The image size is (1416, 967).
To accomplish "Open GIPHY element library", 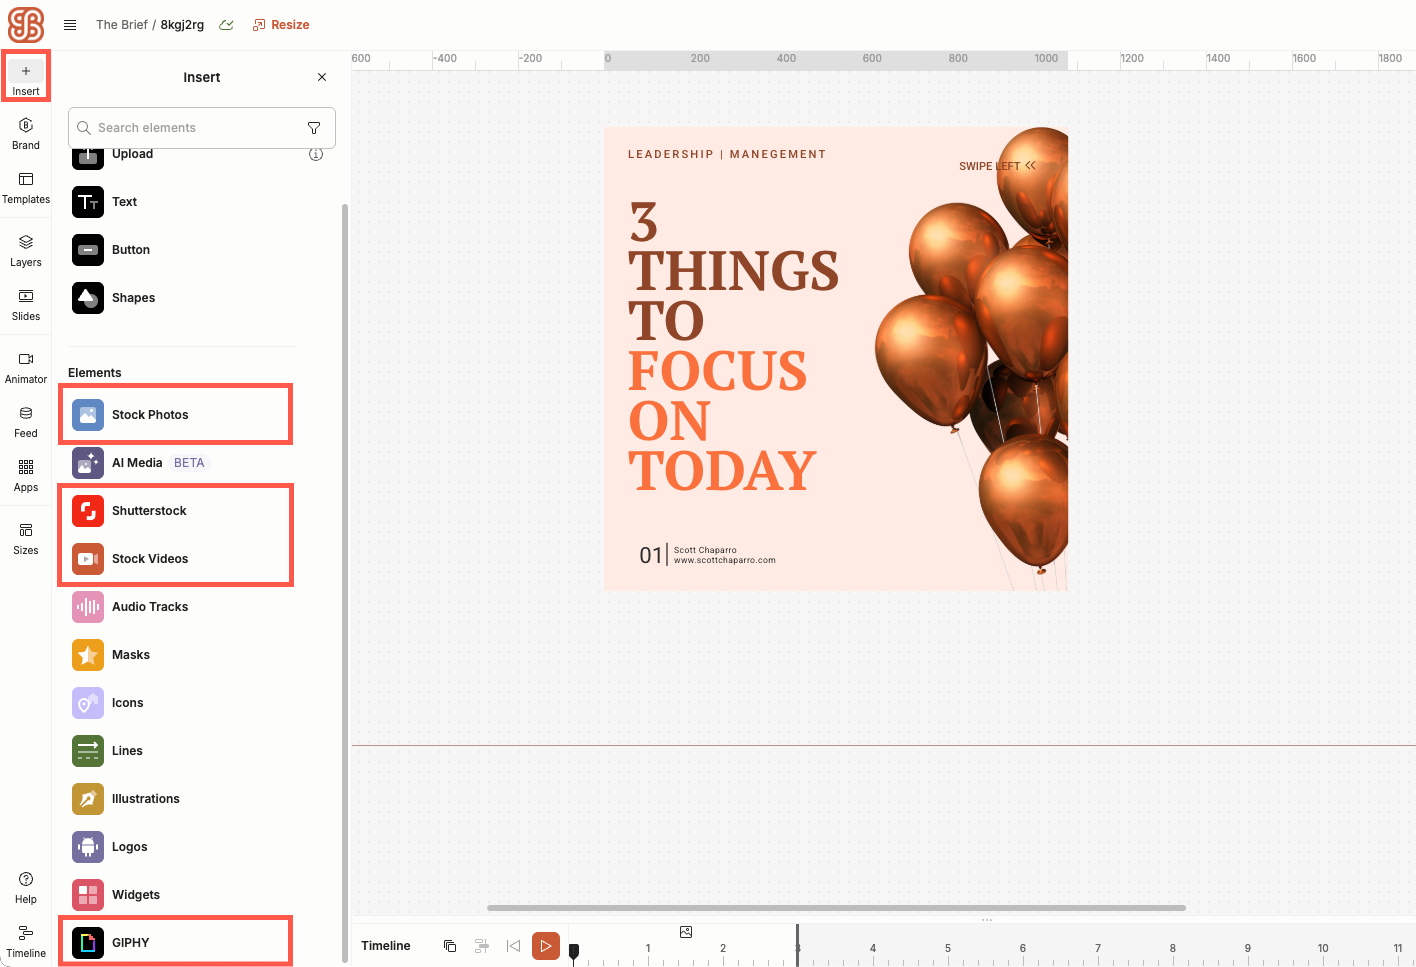I will coord(130,943).
